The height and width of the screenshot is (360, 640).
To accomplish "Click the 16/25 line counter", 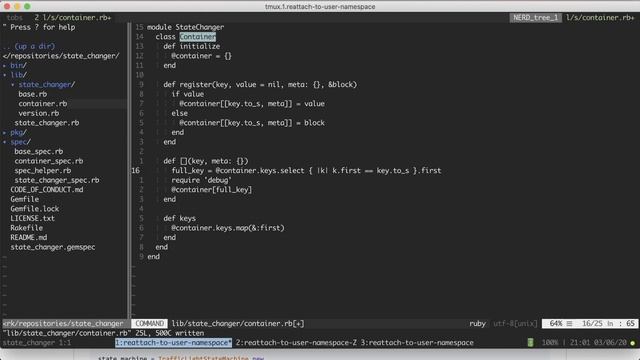I will click(592, 324).
